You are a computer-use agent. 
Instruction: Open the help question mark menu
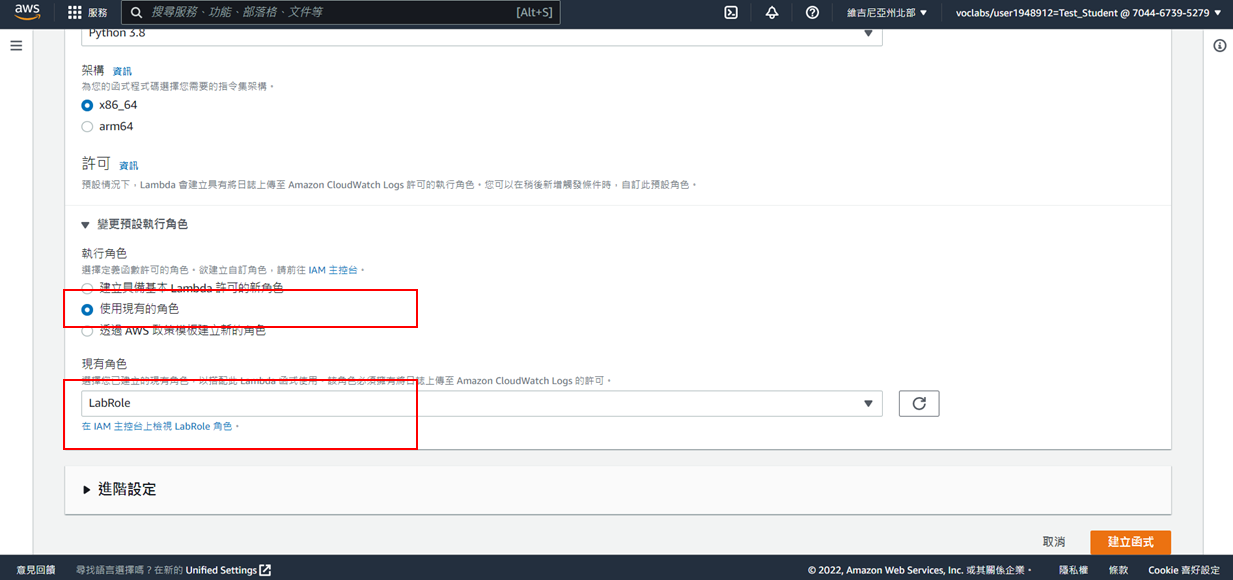pos(812,13)
